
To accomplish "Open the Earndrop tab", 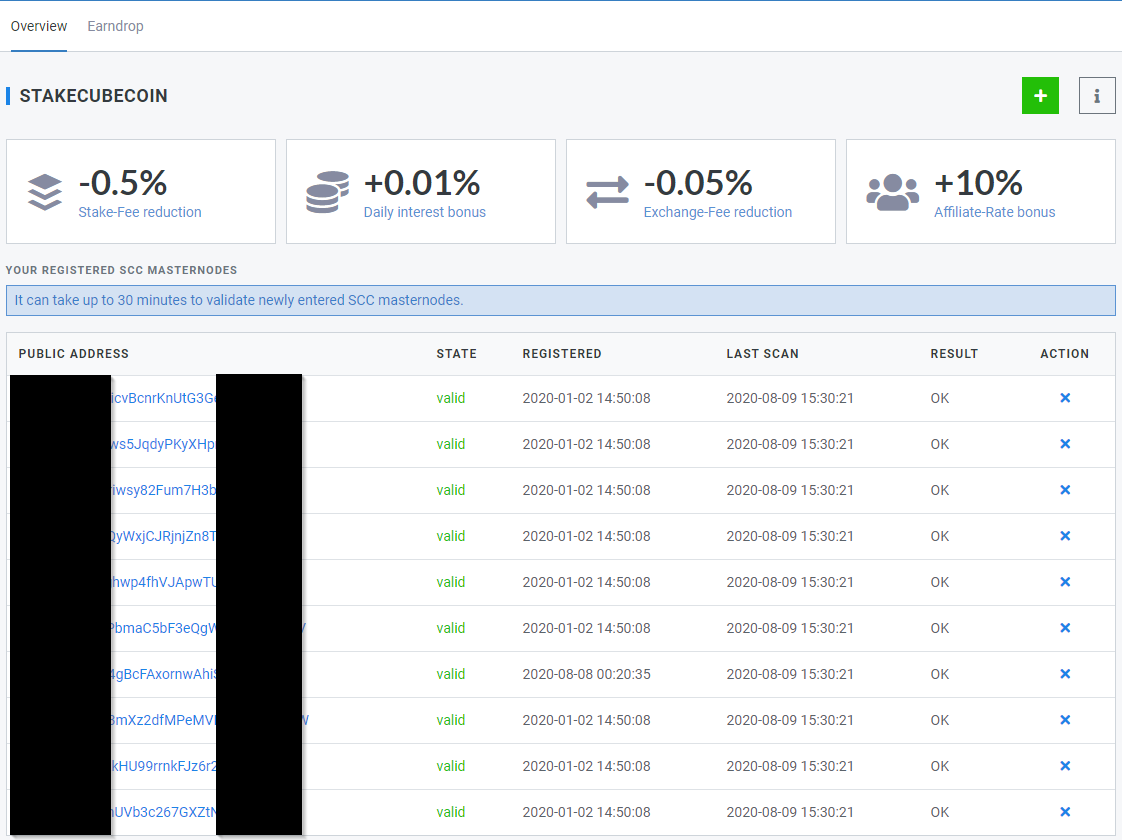I will coord(115,26).
